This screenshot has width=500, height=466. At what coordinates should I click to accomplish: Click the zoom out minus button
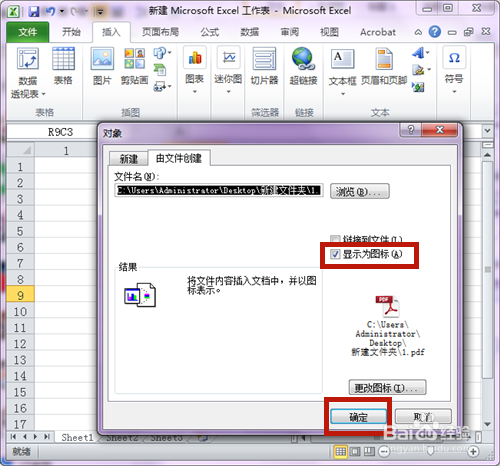pos(384,452)
